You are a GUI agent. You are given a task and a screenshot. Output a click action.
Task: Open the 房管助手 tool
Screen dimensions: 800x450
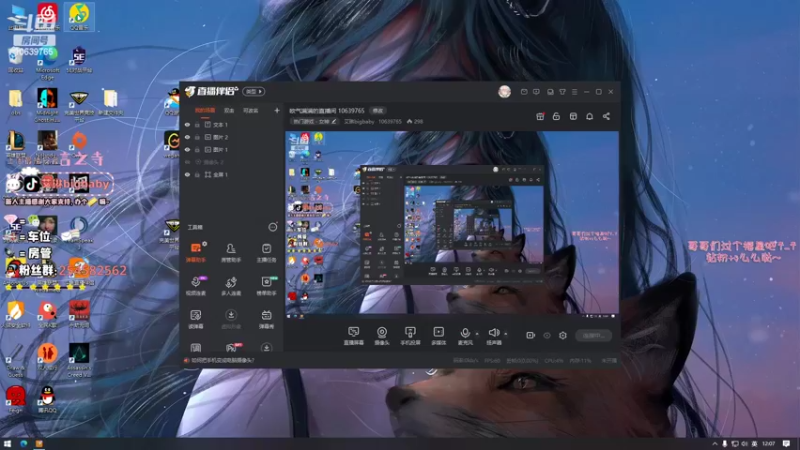coord(231,253)
